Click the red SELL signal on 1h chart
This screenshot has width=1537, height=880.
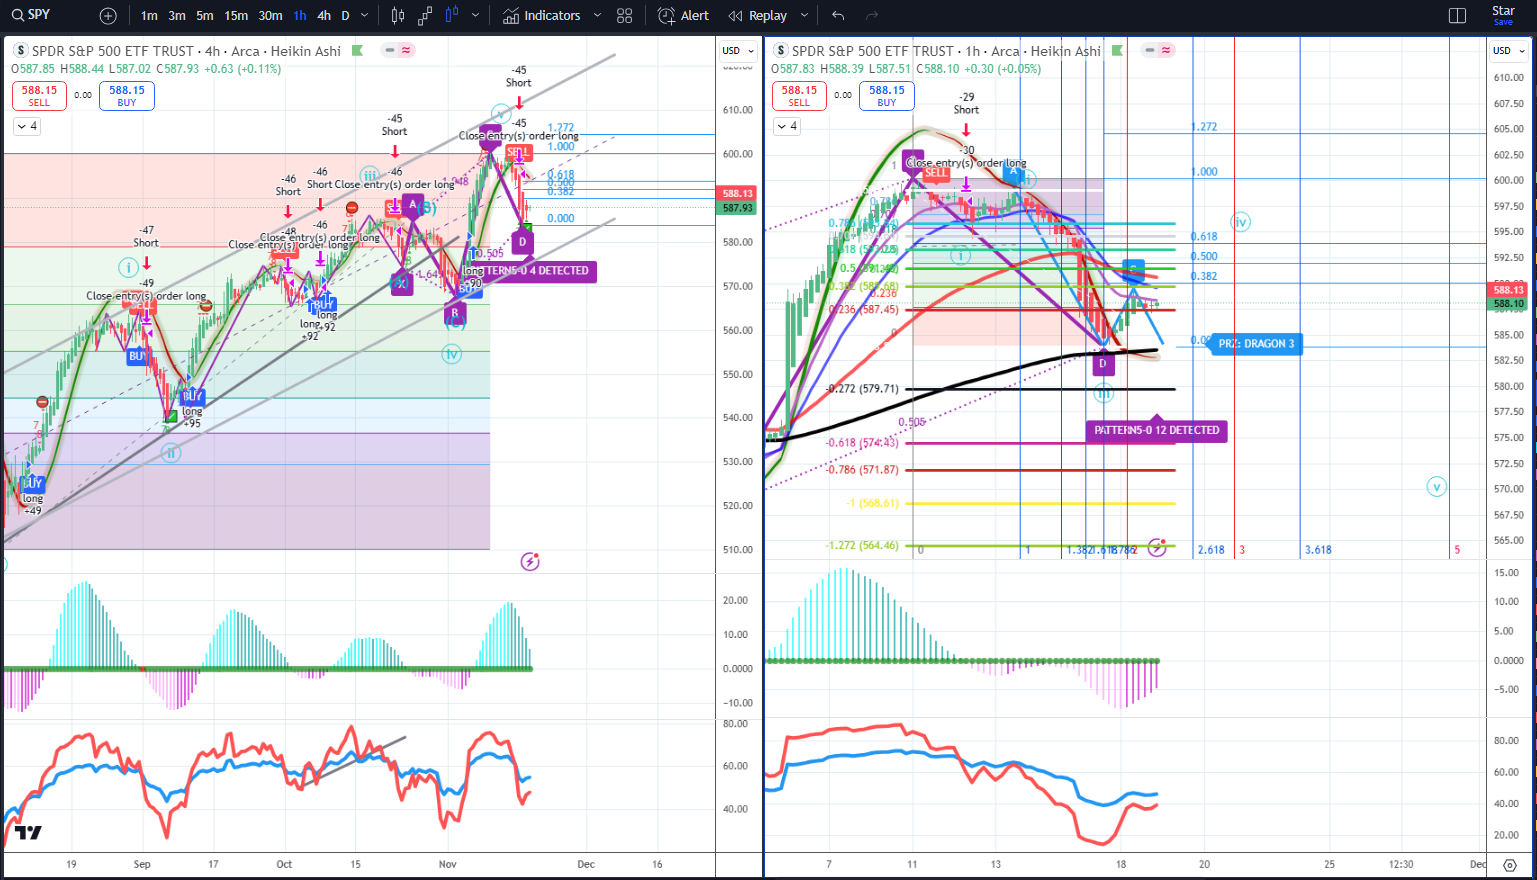936,172
